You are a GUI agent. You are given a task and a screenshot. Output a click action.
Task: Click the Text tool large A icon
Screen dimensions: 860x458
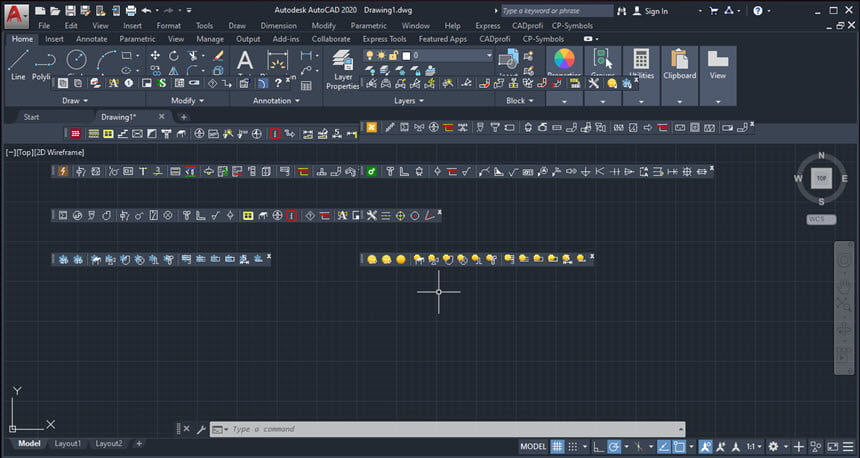[x=245, y=60]
